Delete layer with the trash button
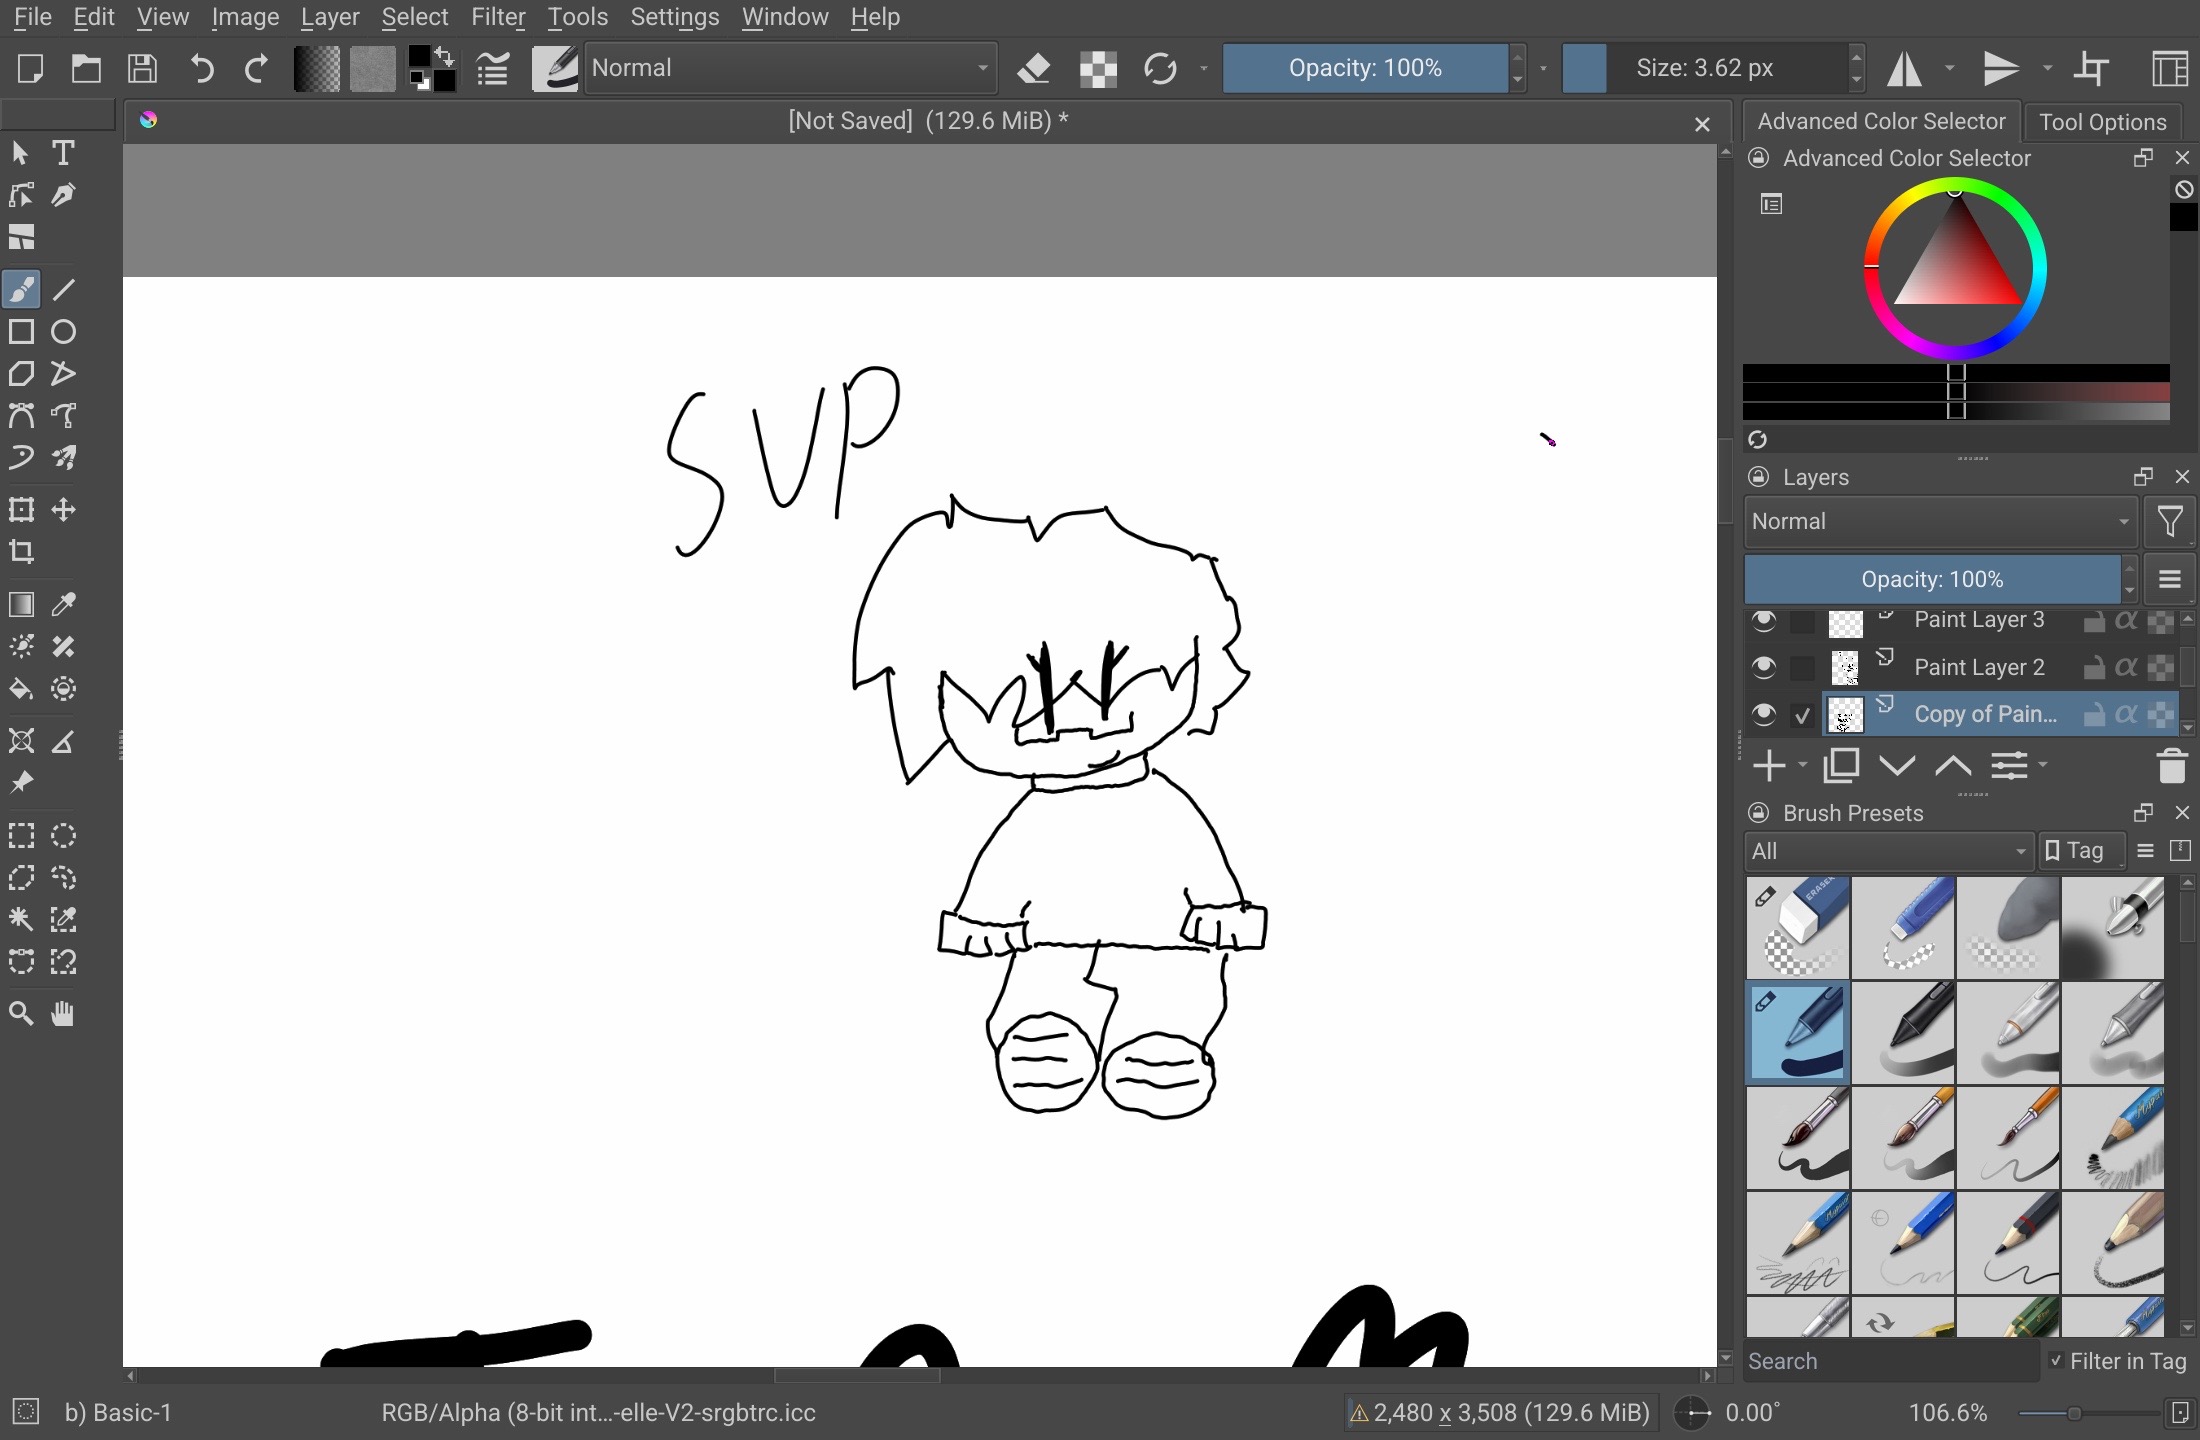2200x1440 pixels. click(2172, 766)
